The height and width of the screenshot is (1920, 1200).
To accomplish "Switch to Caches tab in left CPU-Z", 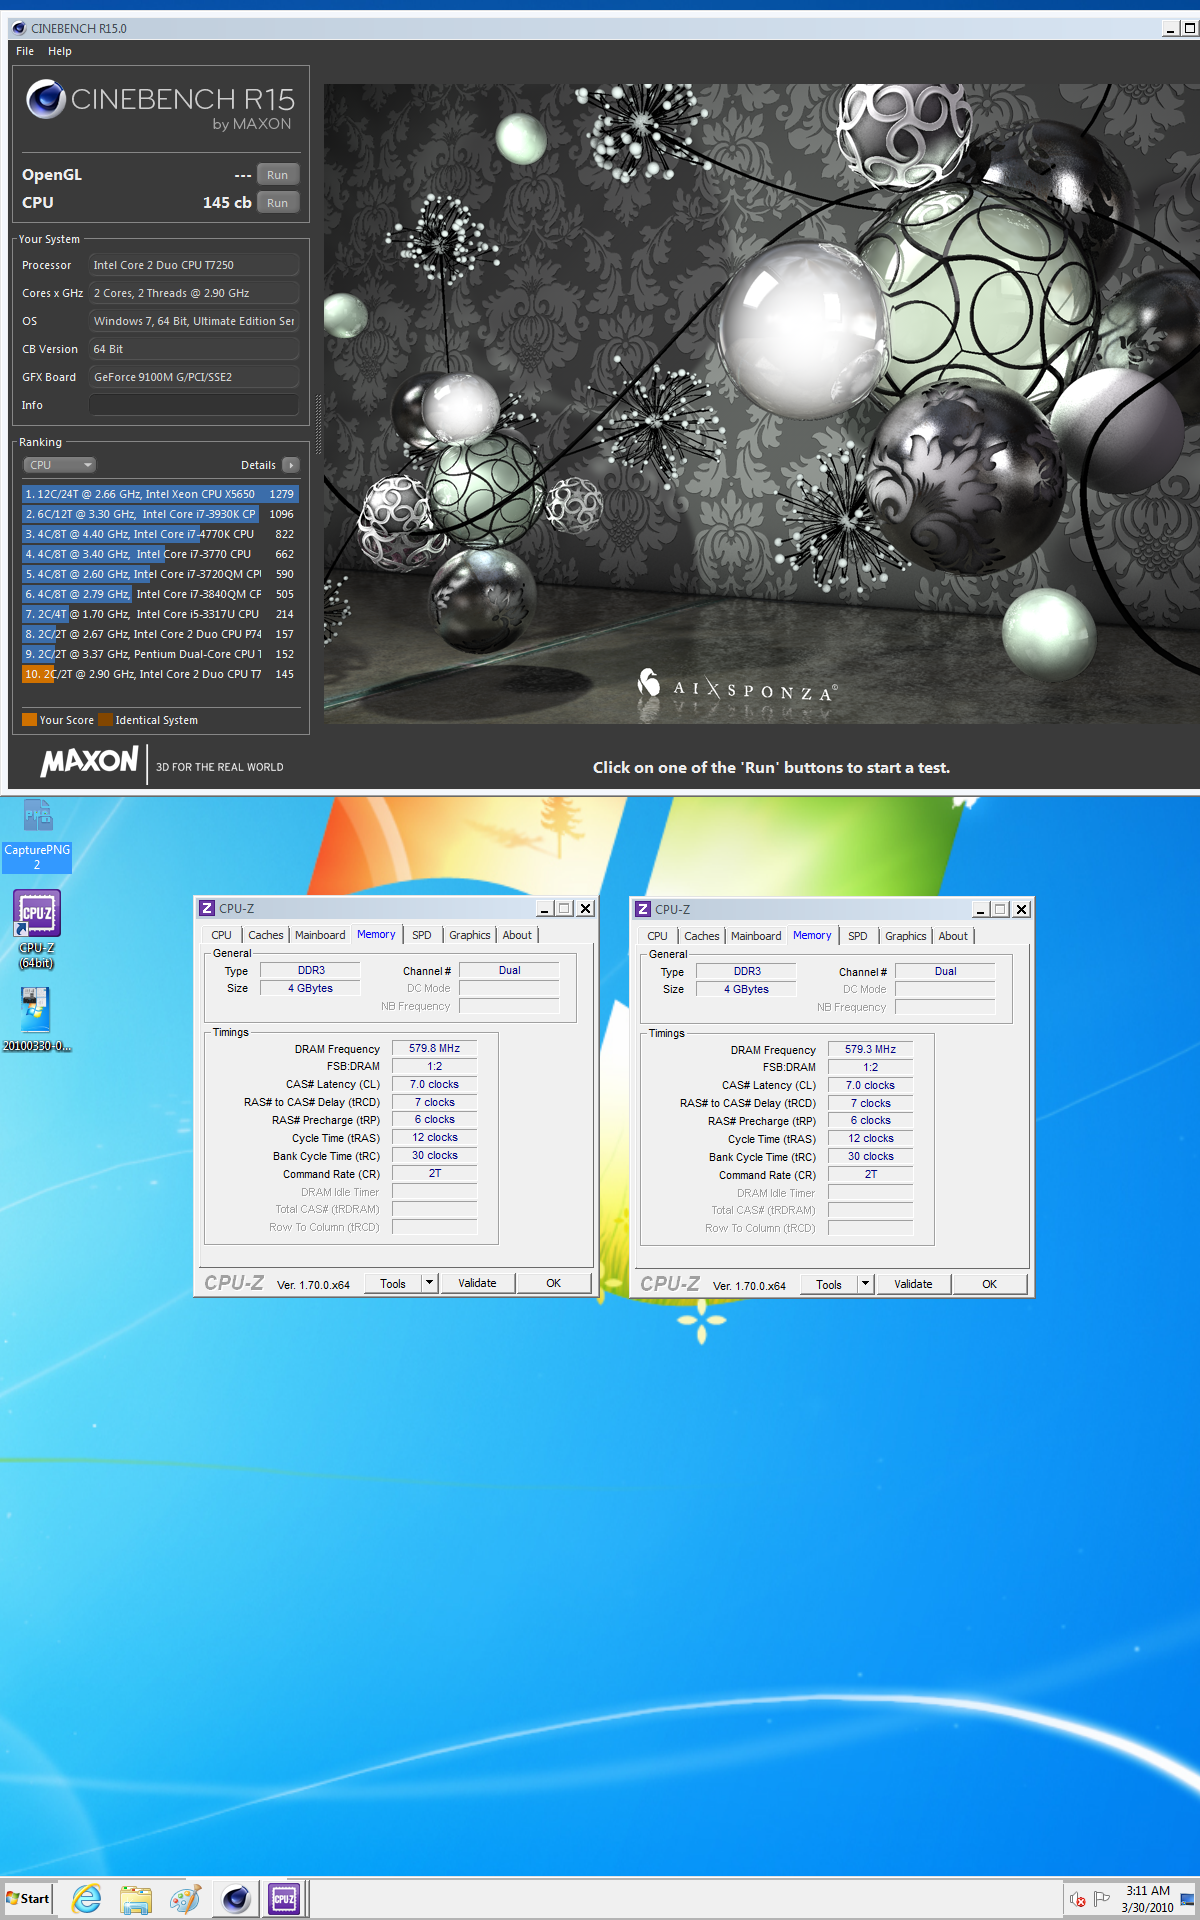I will 266,935.
